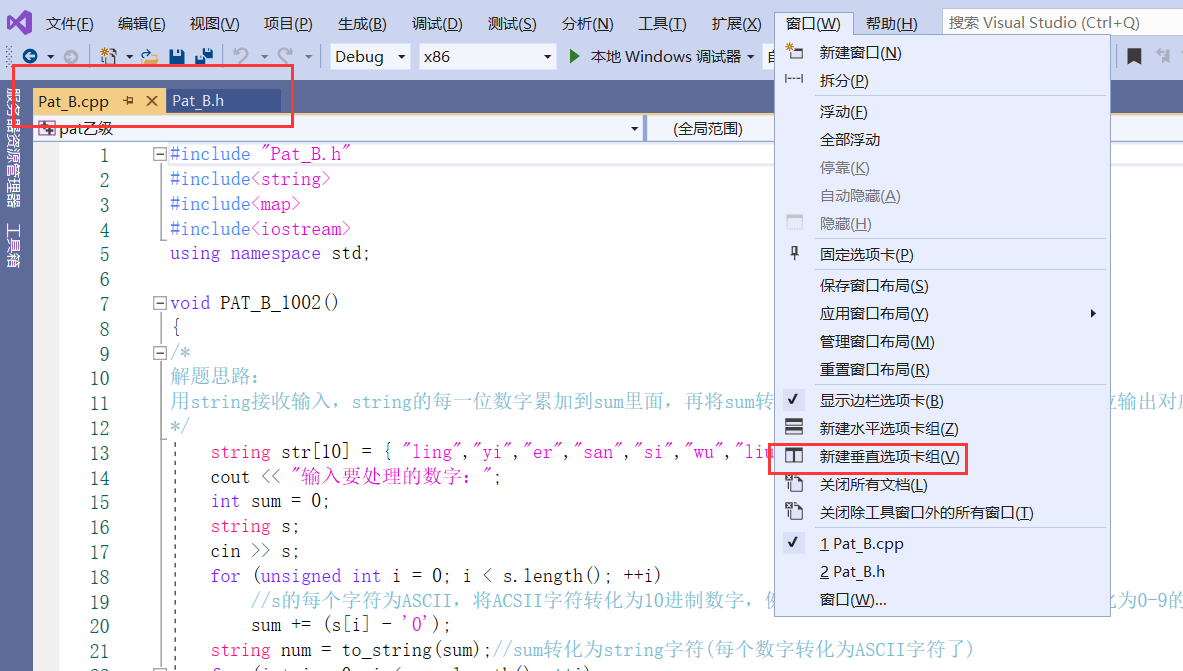Open the 帮助 menu
This screenshot has height=671, width=1183.
(x=891, y=22)
